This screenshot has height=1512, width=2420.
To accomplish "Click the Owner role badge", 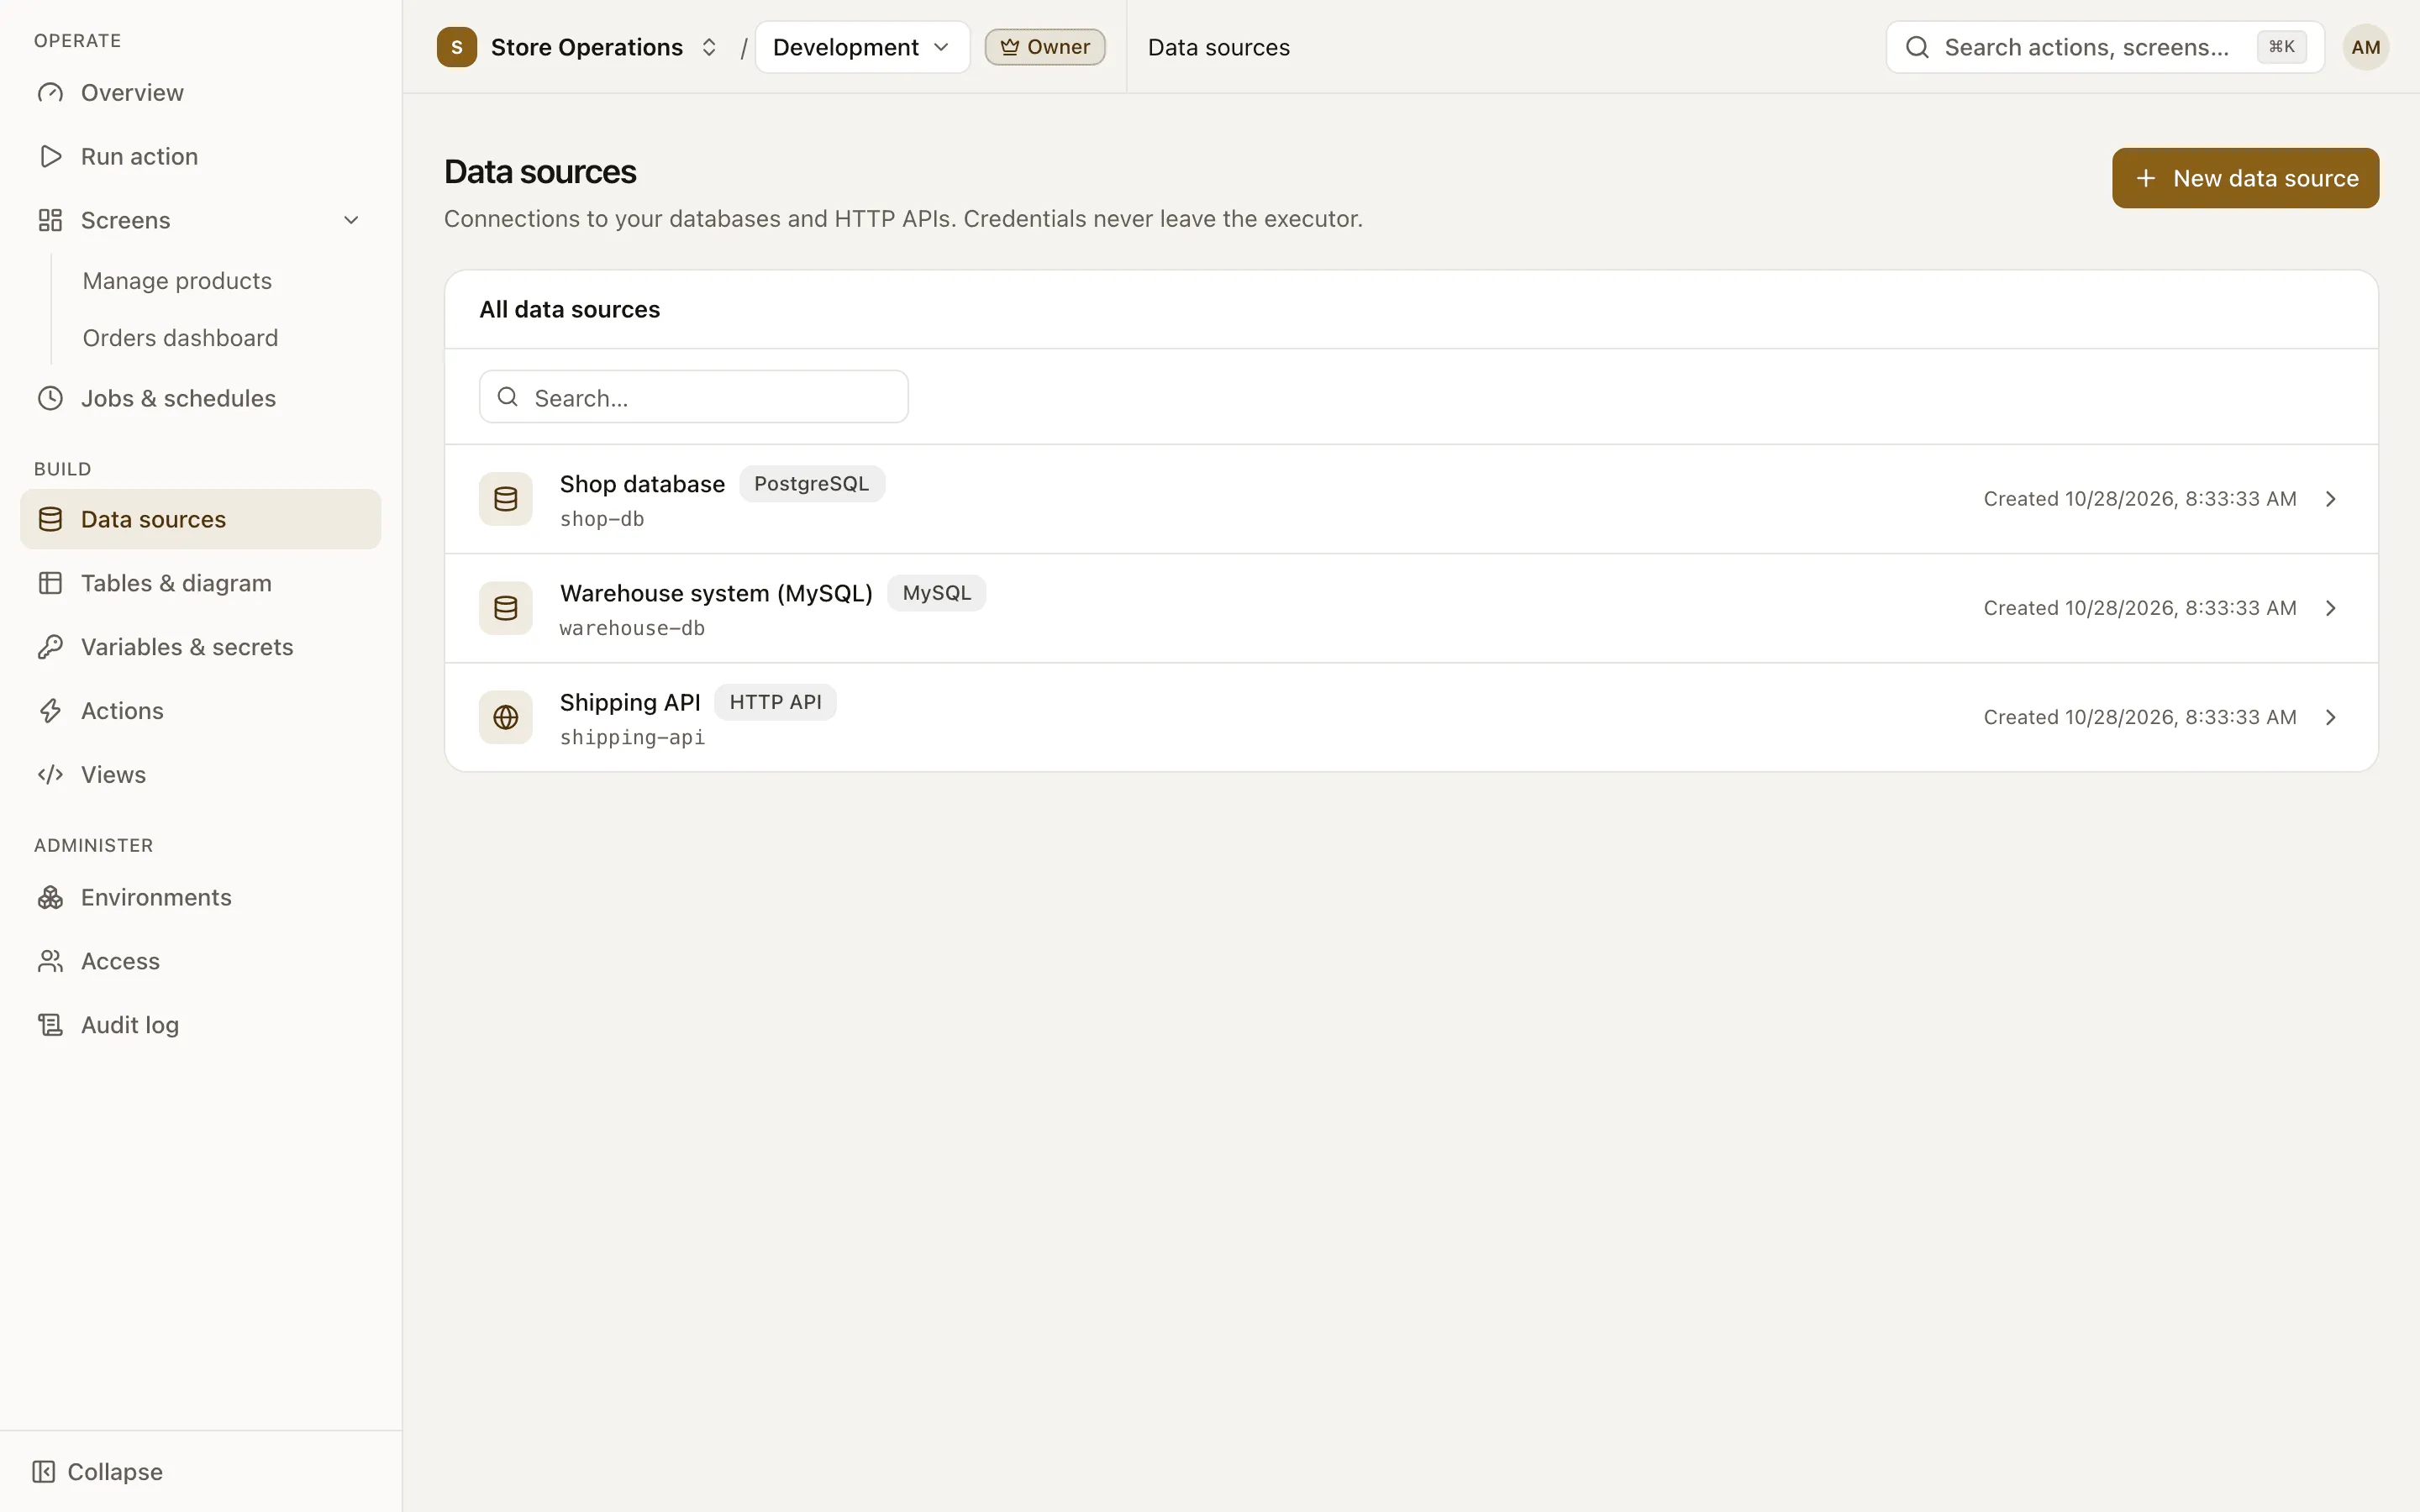I will [1045, 47].
